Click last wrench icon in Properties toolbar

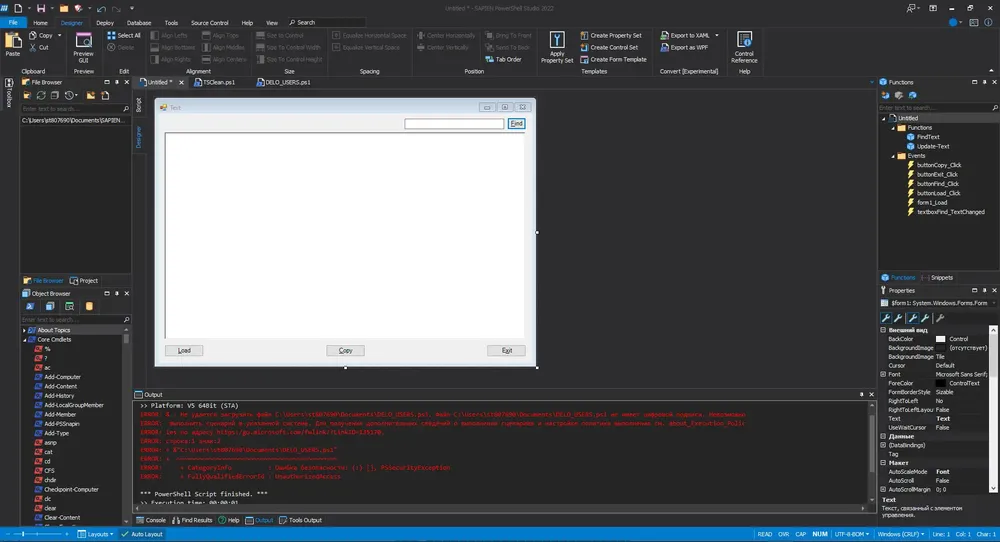tap(940, 318)
